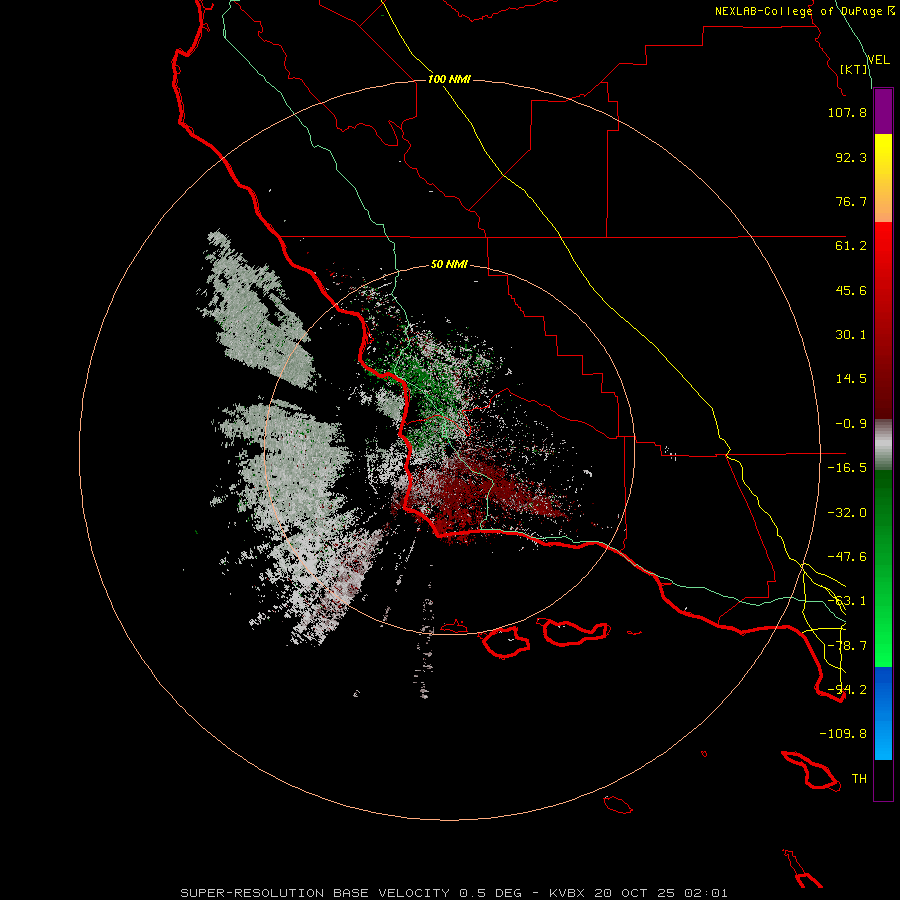The width and height of the screenshot is (900, 900).
Task: Click the NEXLAB-College of DuPage credit text
Action: 804,11
